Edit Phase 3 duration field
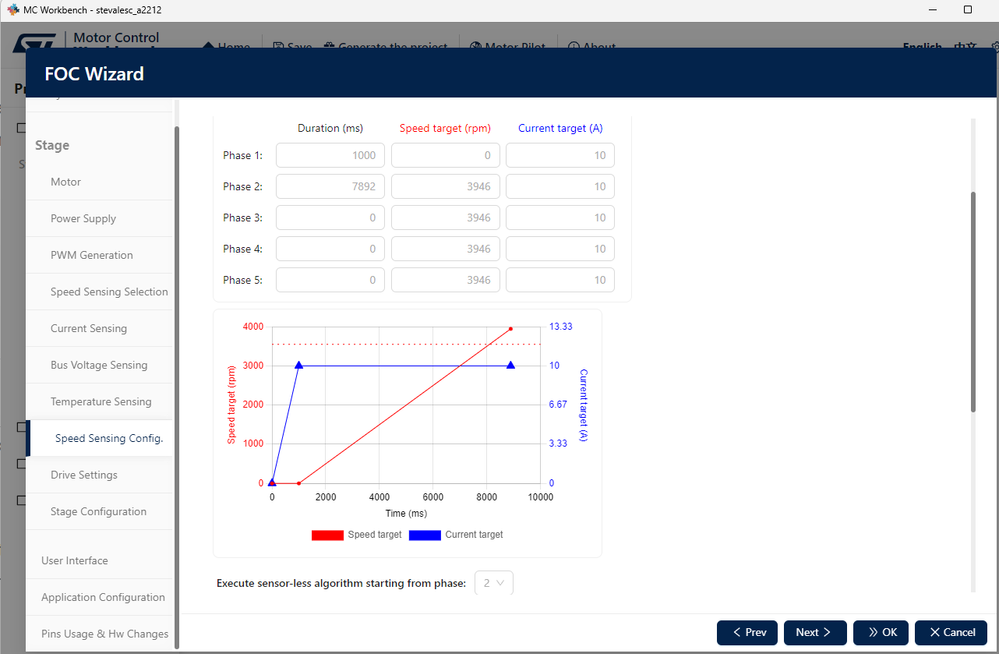The image size is (999, 654). pyautogui.click(x=330, y=218)
